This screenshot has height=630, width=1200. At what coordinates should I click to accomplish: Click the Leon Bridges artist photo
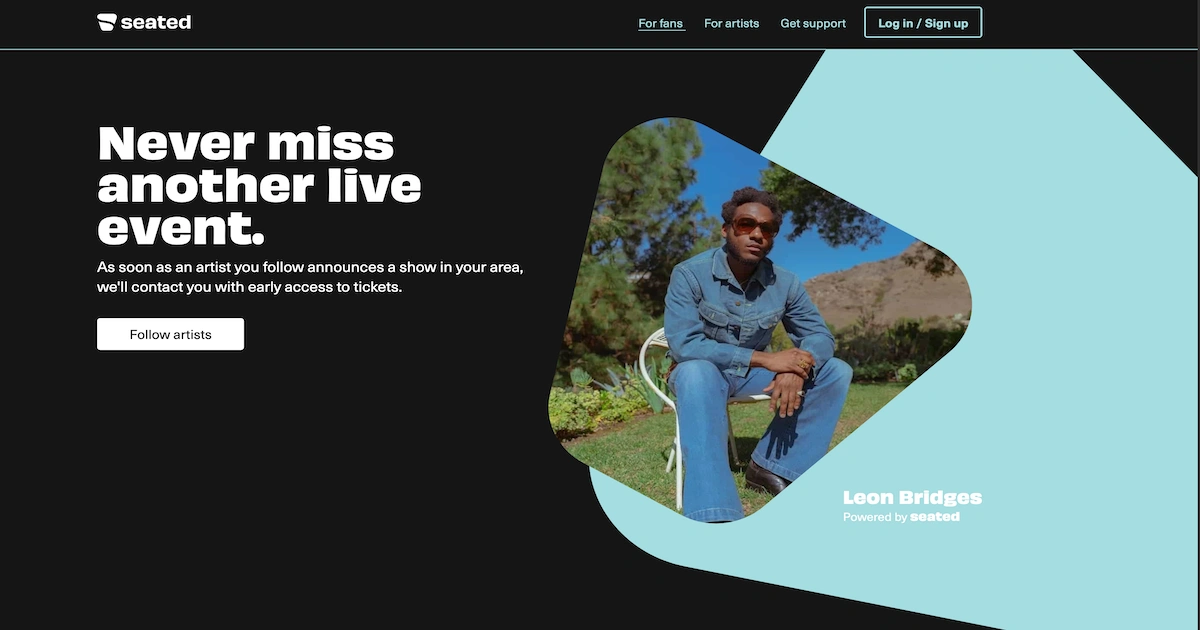click(760, 320)
